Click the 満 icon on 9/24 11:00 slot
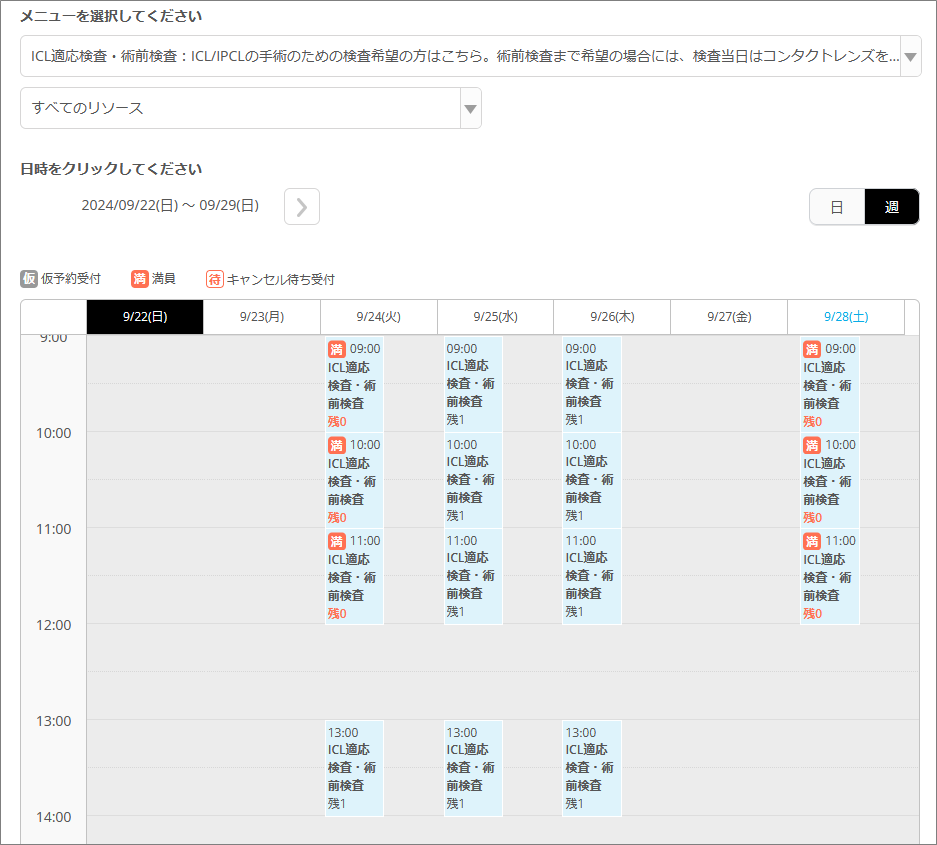Screen dimensions: 937x845 [336, 540]
